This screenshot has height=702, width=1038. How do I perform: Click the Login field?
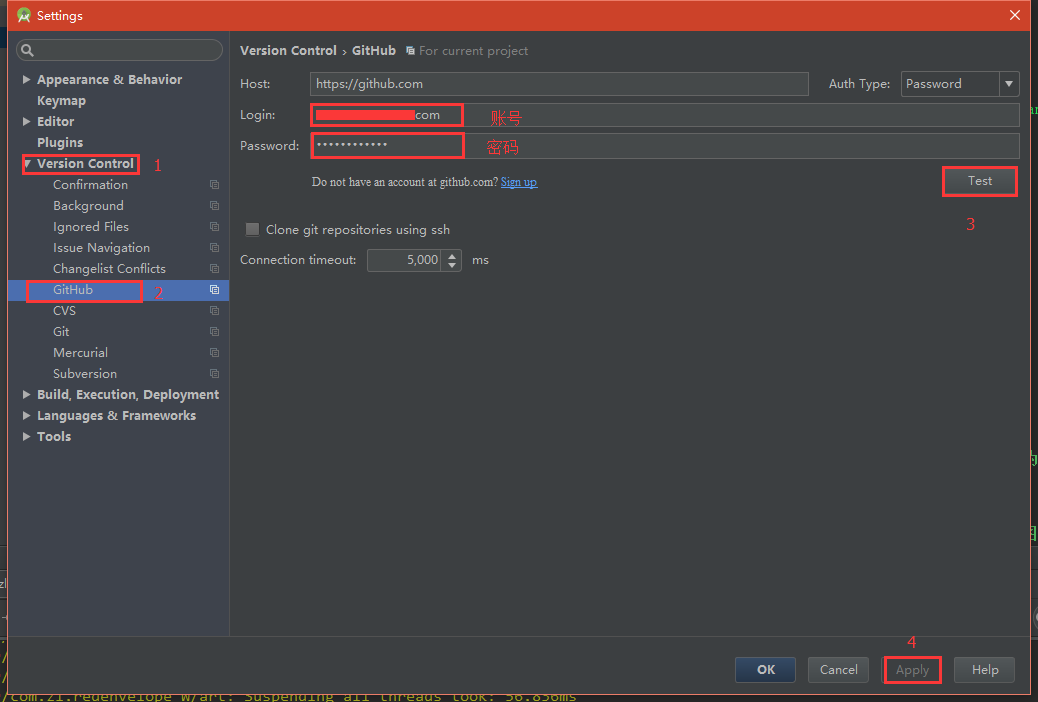pyautogui.click(x=665, y=115)
